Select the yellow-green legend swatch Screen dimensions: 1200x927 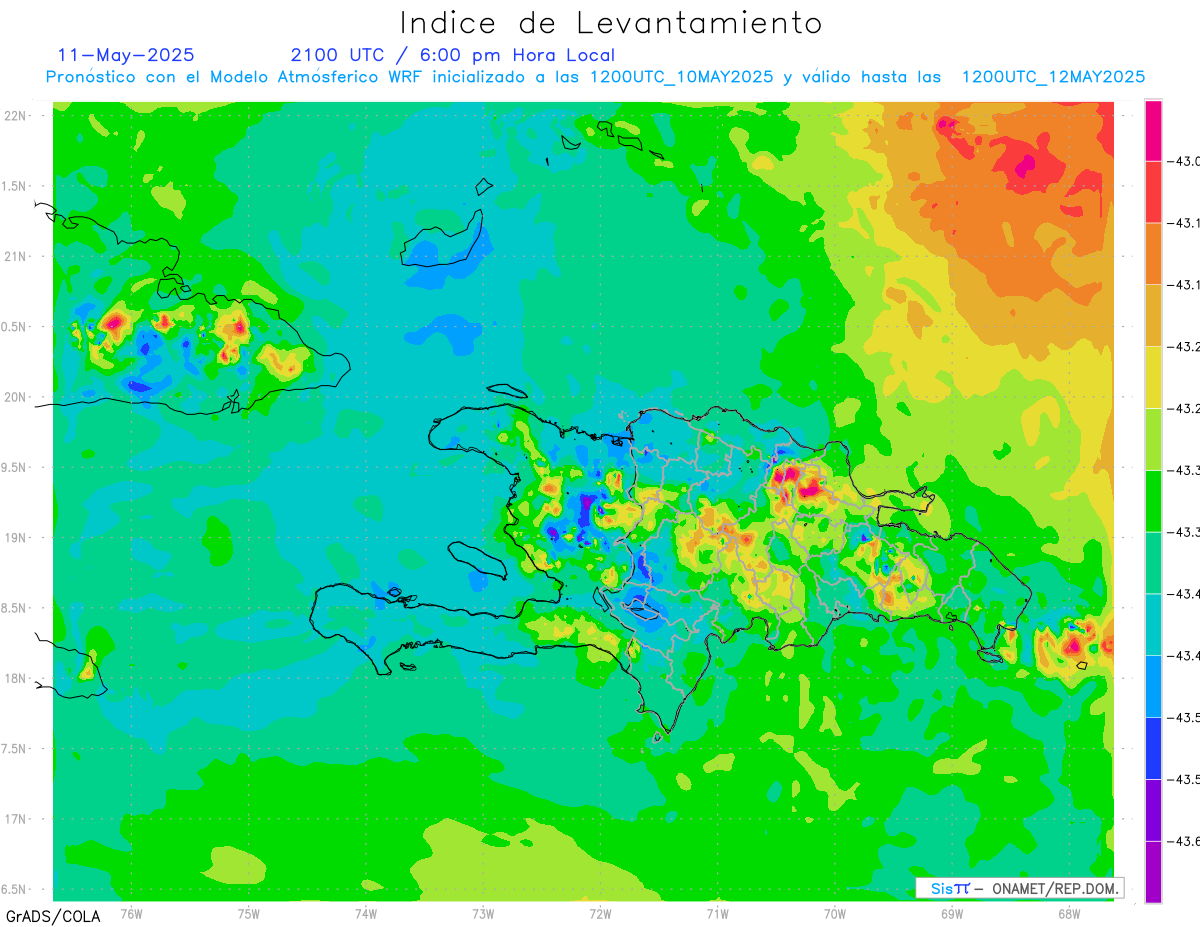1153,439
